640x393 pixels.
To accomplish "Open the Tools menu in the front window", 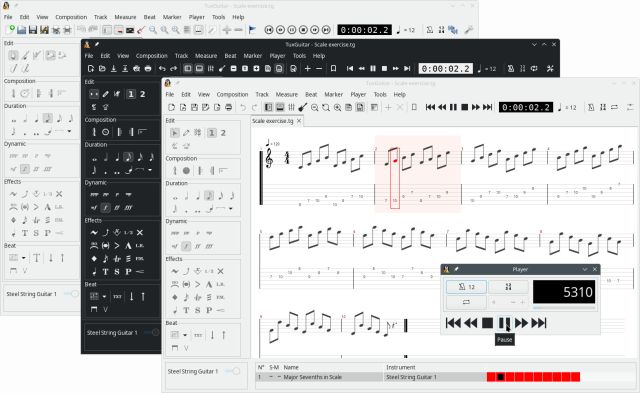I will 380,94.
